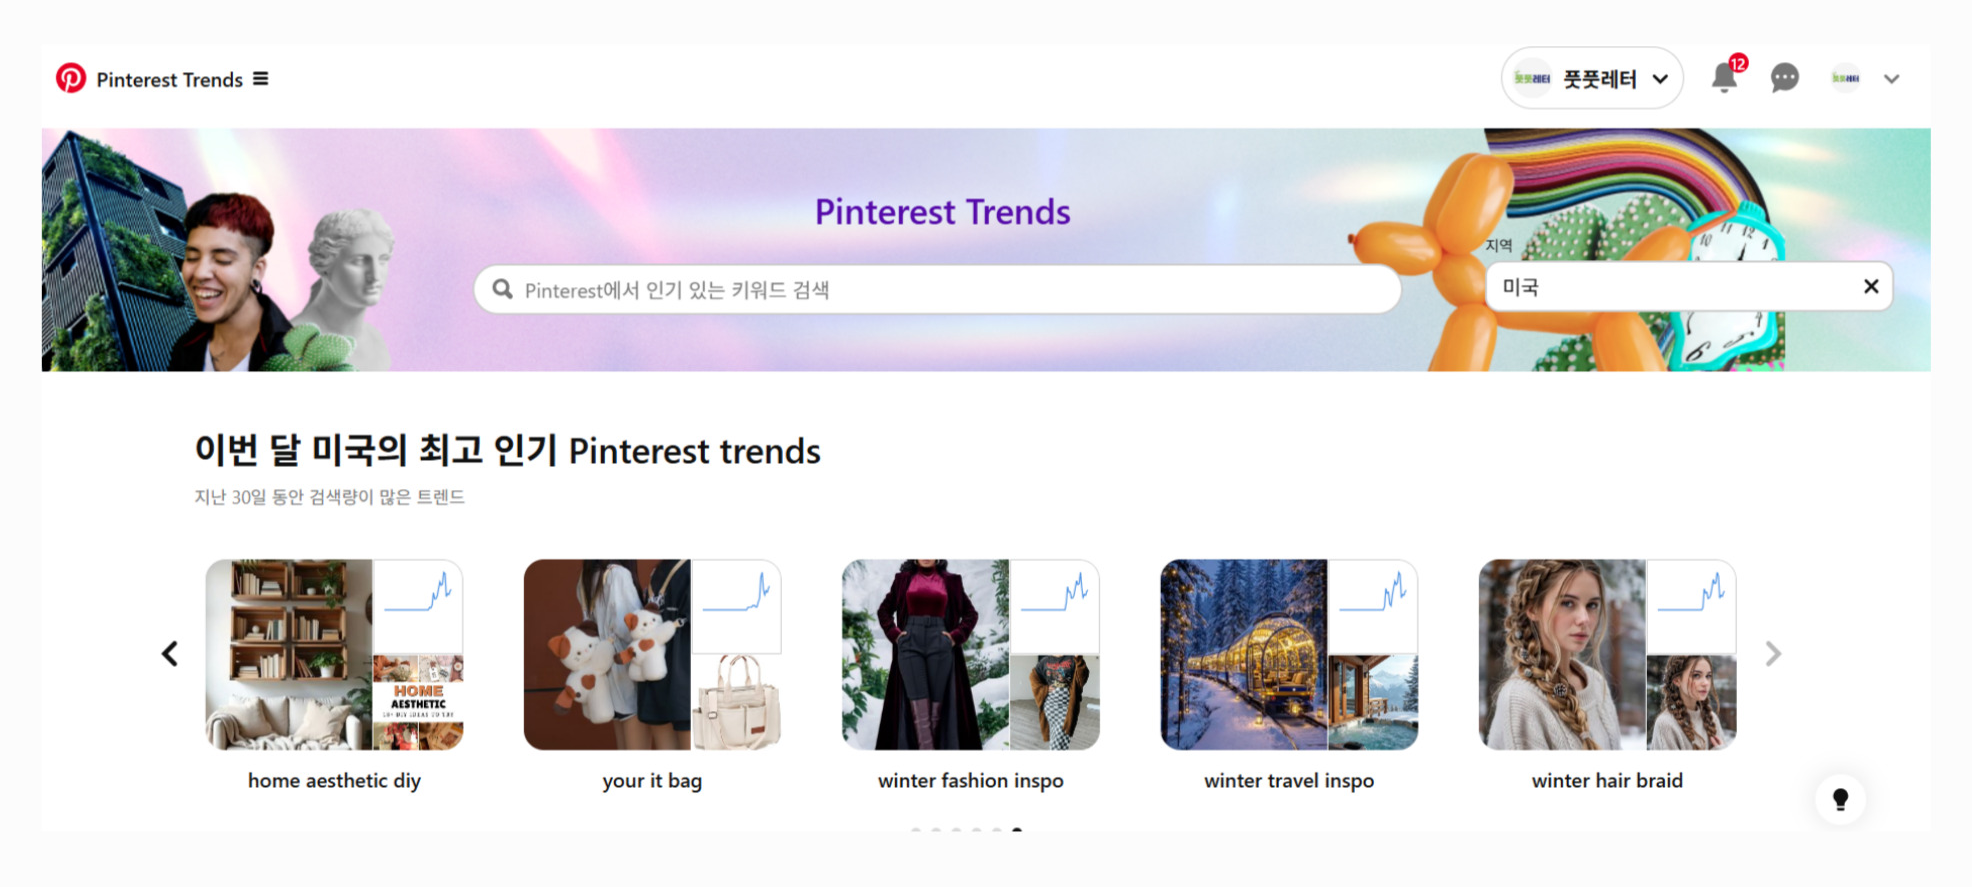The height and width of the screenshot is (887, 1972).
Task: Click the magnifier icon in keyword search
Action: [503, 289]
